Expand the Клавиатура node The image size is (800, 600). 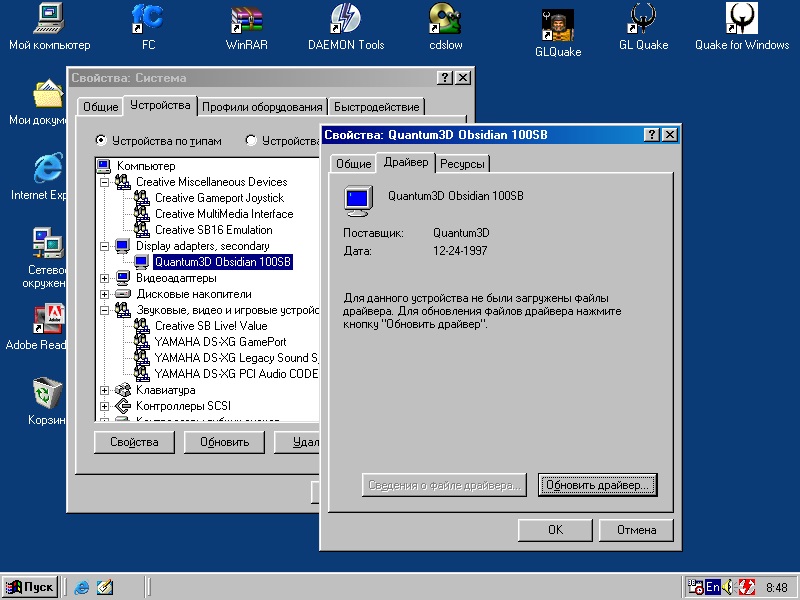click(105, 390)
